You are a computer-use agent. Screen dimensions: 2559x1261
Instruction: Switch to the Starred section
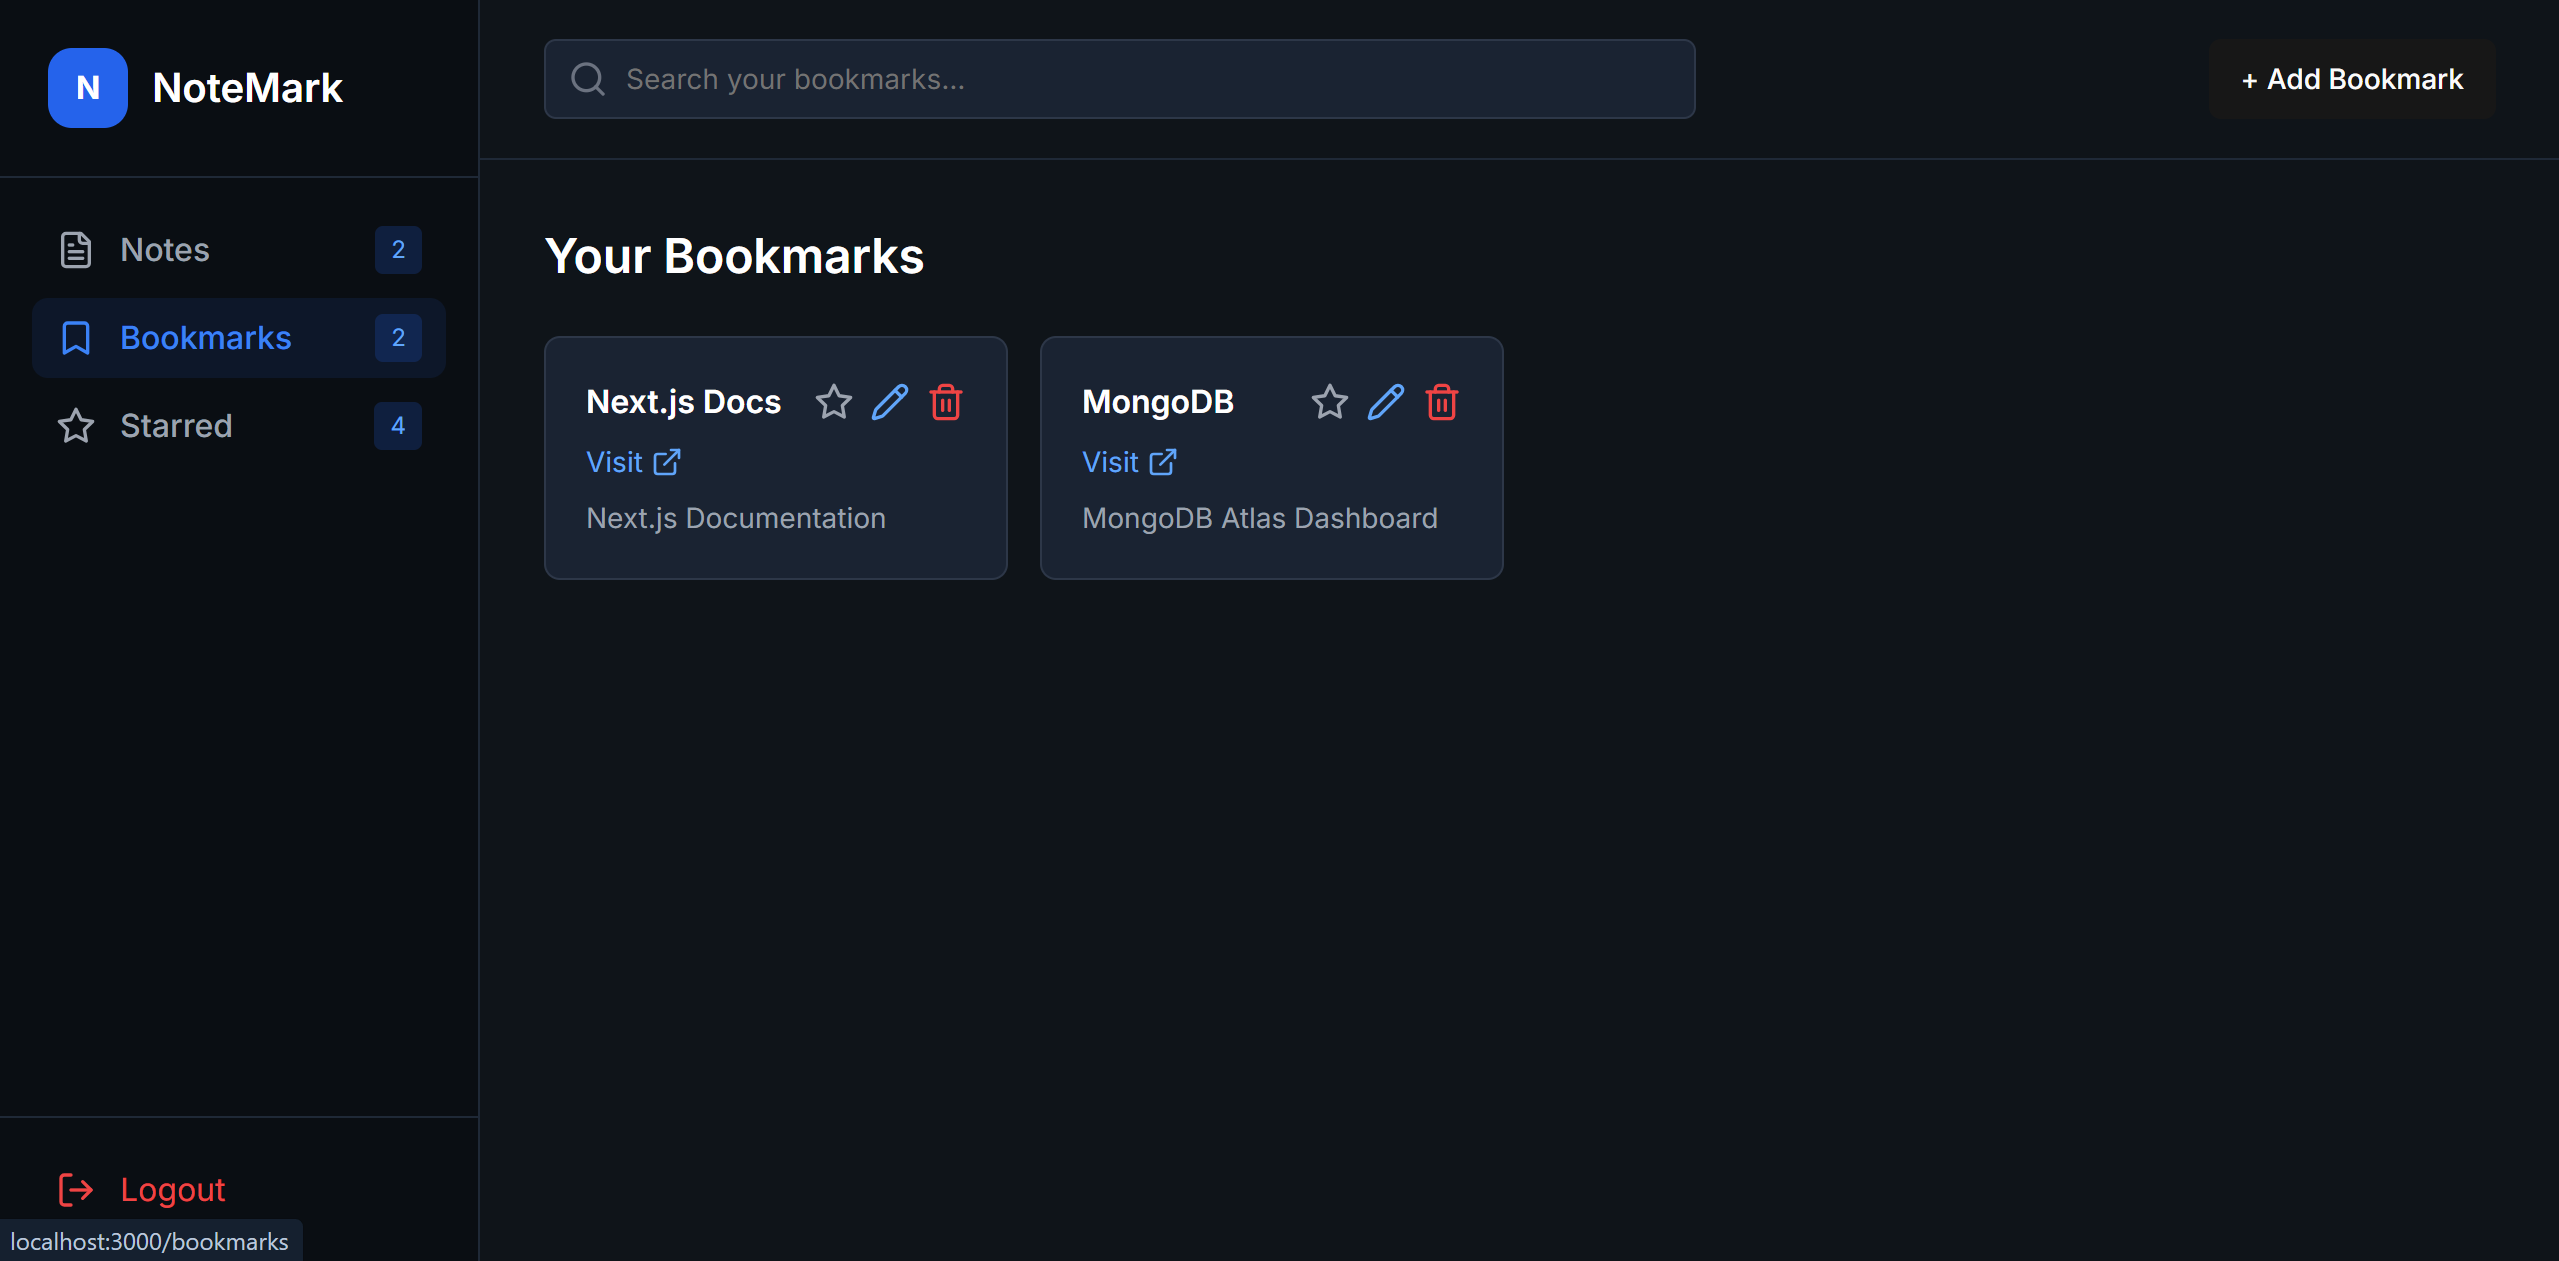[x=175, y=426]
